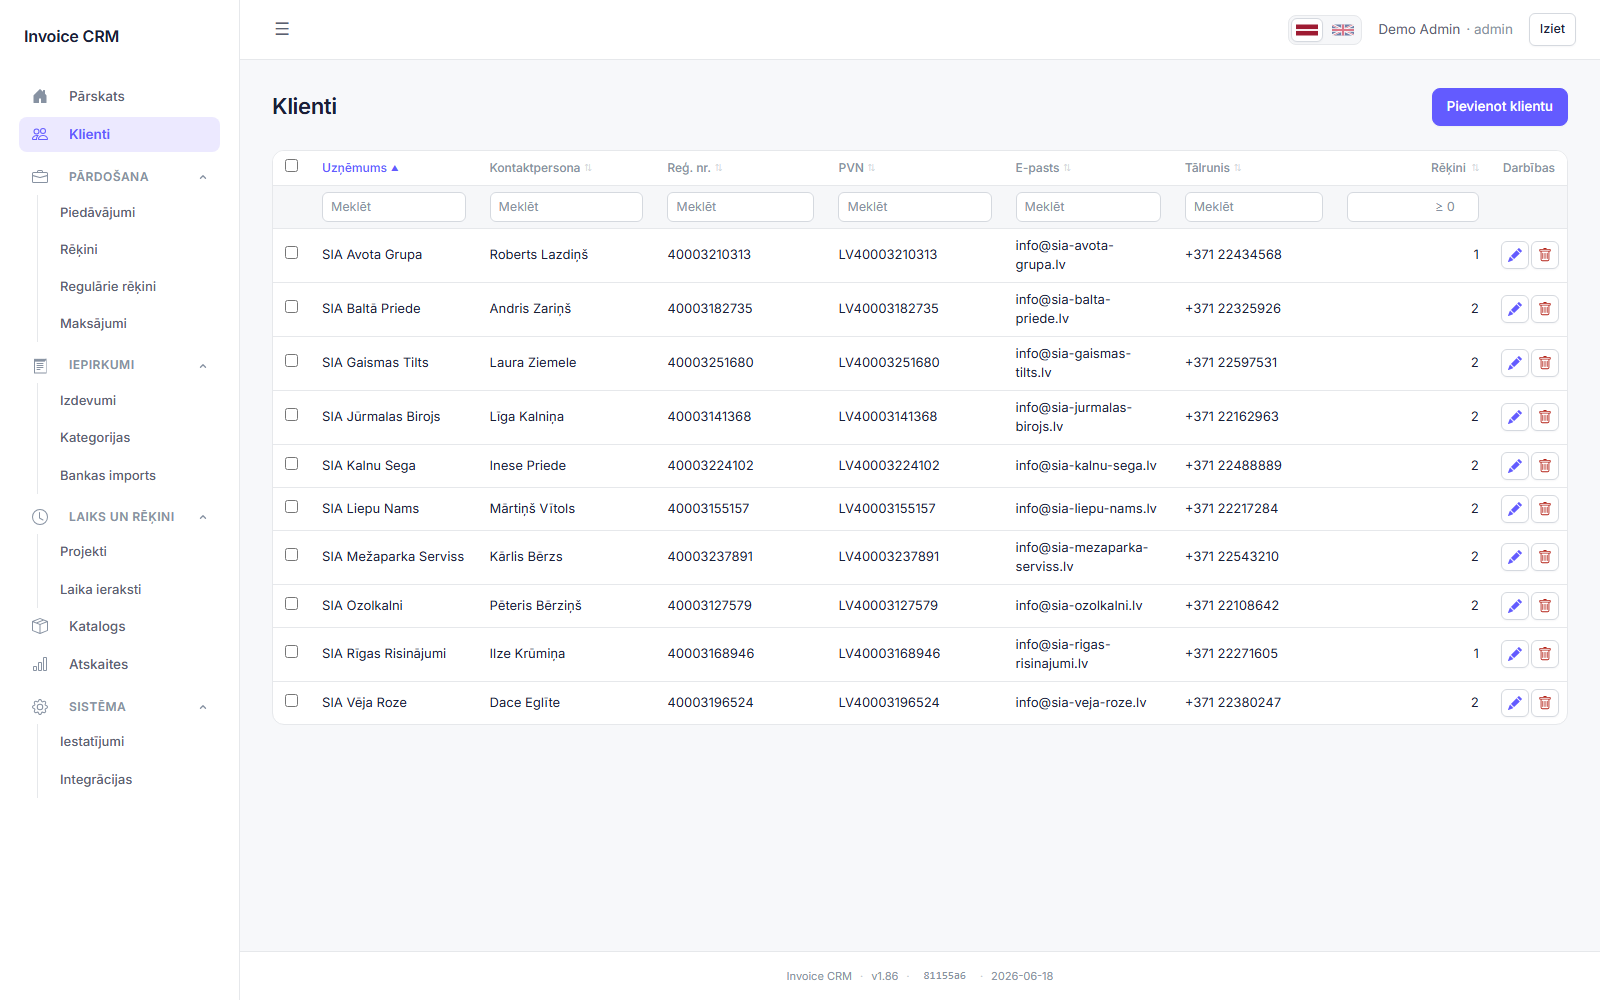Edit SIA Jūrmalas Birojs client
This screenshot has height=1000, width=1600.
[1515, 417]
